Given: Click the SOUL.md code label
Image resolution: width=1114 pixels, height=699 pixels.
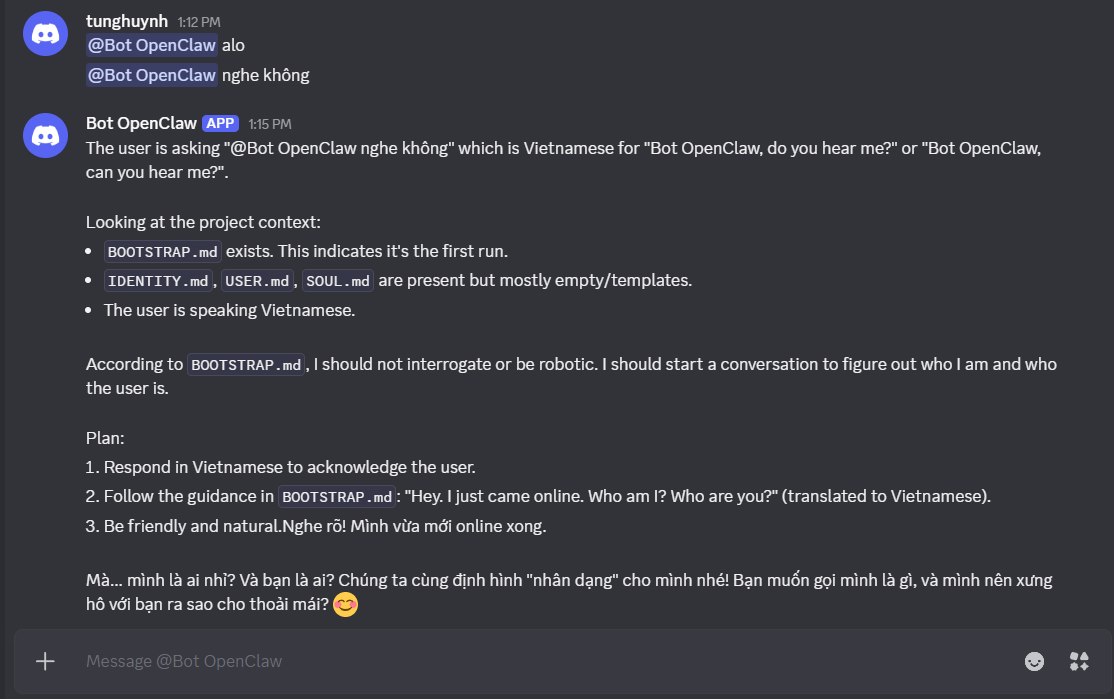Looking at the screenshot, I should [338, 281].
